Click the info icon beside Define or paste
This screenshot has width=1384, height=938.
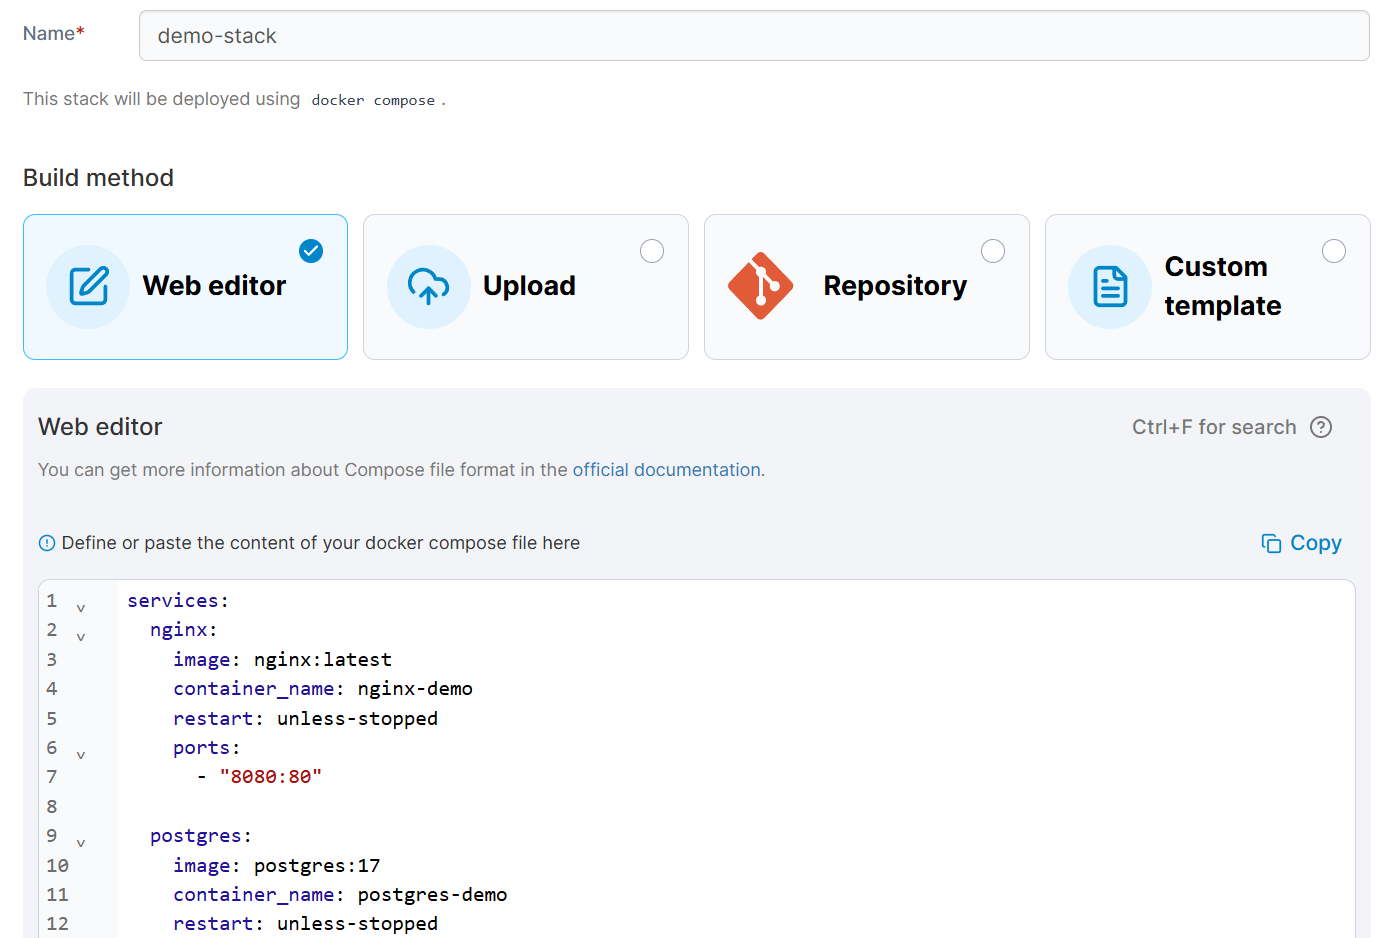pyautogui.click(x=47, y=543)
